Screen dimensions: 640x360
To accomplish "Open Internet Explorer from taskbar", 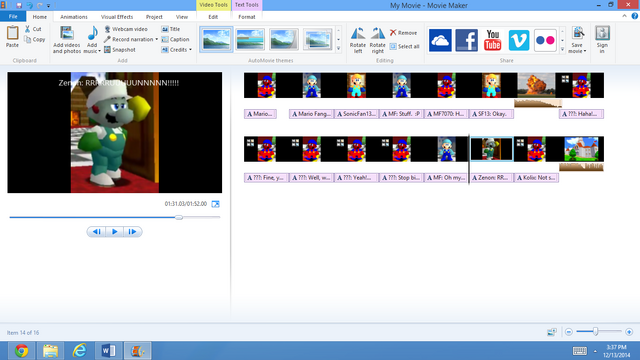I will click(x=79, y=351).
